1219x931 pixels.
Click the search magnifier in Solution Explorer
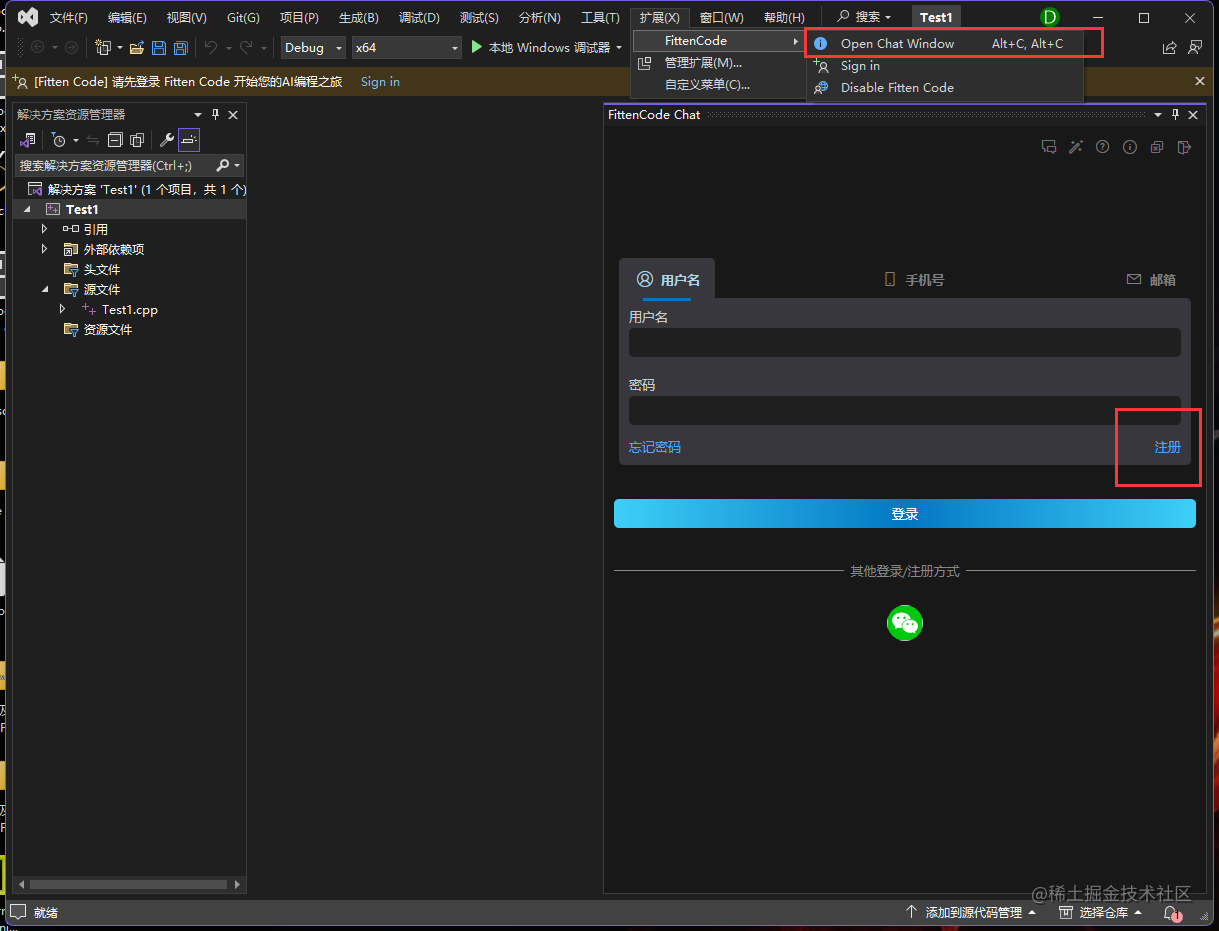pos(222,165)
